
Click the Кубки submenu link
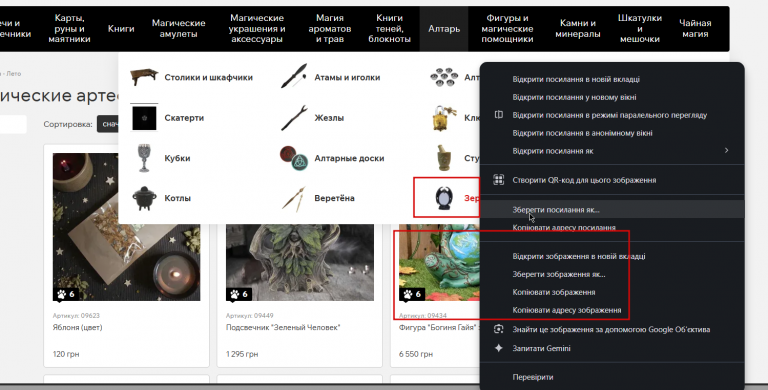point(177,158)
